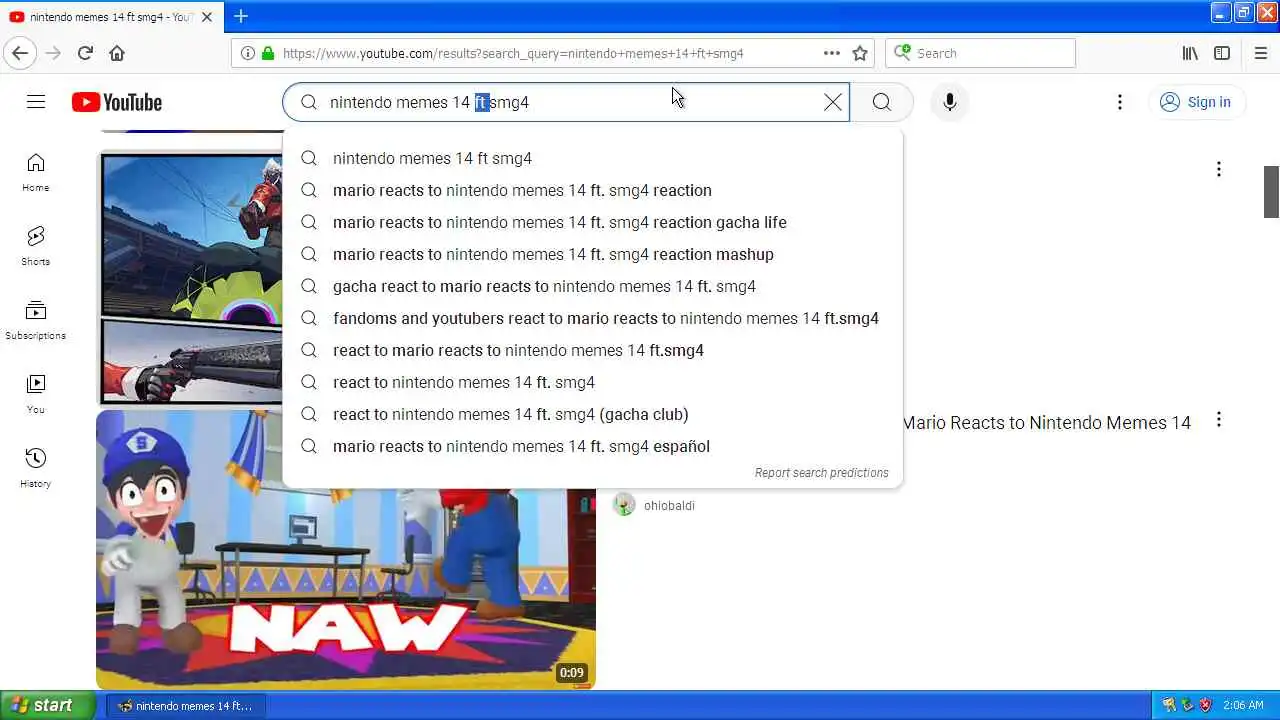Open Home in the sidebar
Viewport: 1280px width, 720px height.
[x=36, y=173]
